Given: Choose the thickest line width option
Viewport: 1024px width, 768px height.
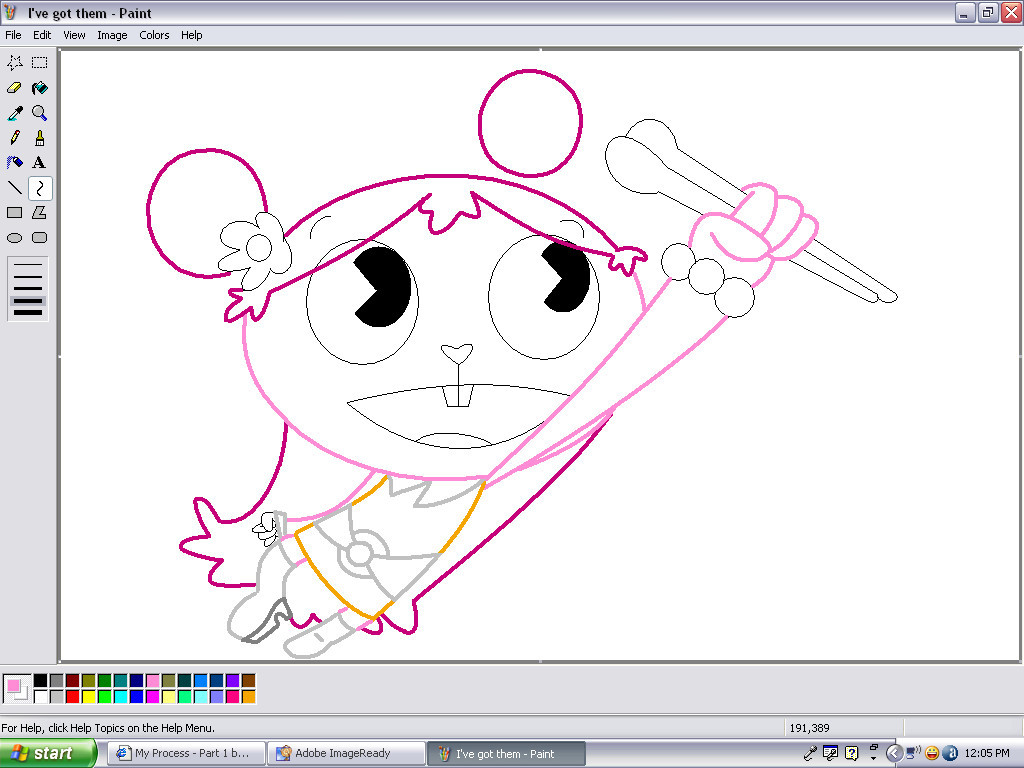Looking at the screenshot, I should pos(27,313).
